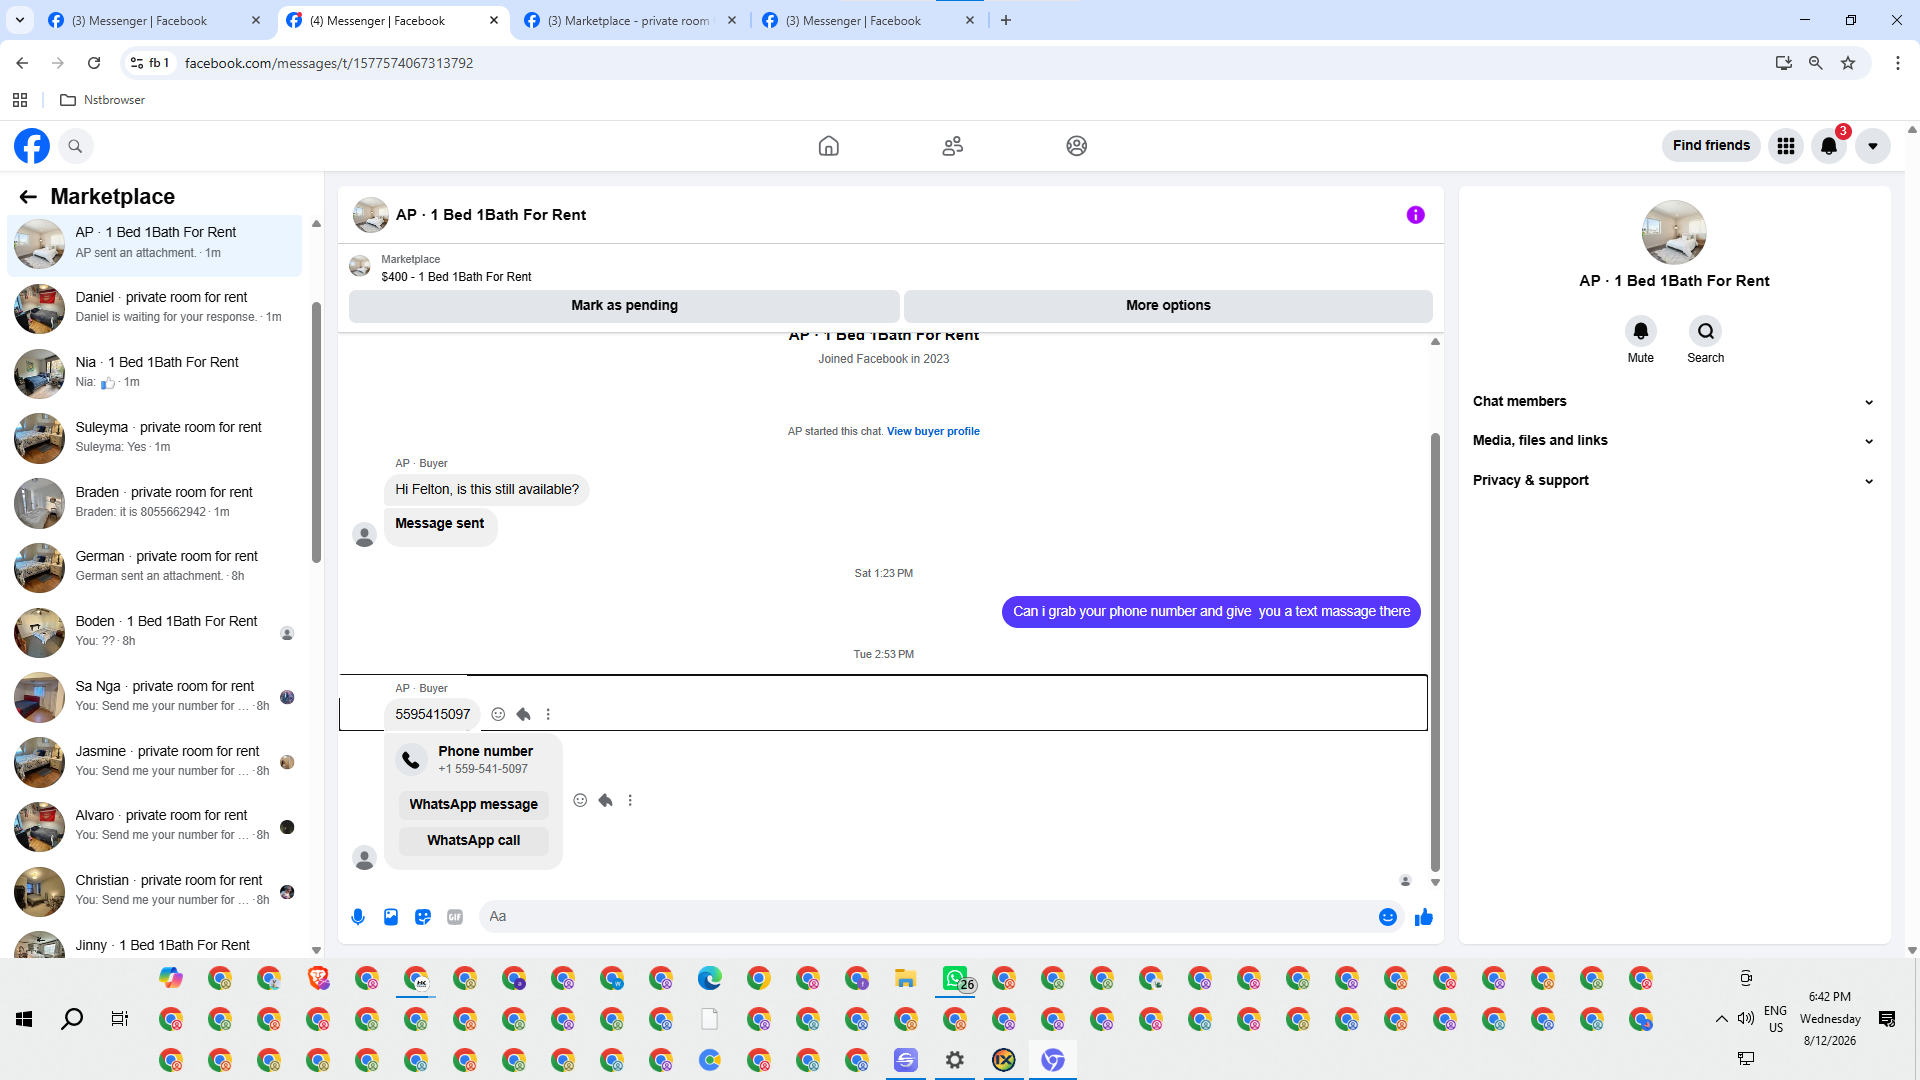
Task: Open the Facebook home logo
Action: [32, 146]
